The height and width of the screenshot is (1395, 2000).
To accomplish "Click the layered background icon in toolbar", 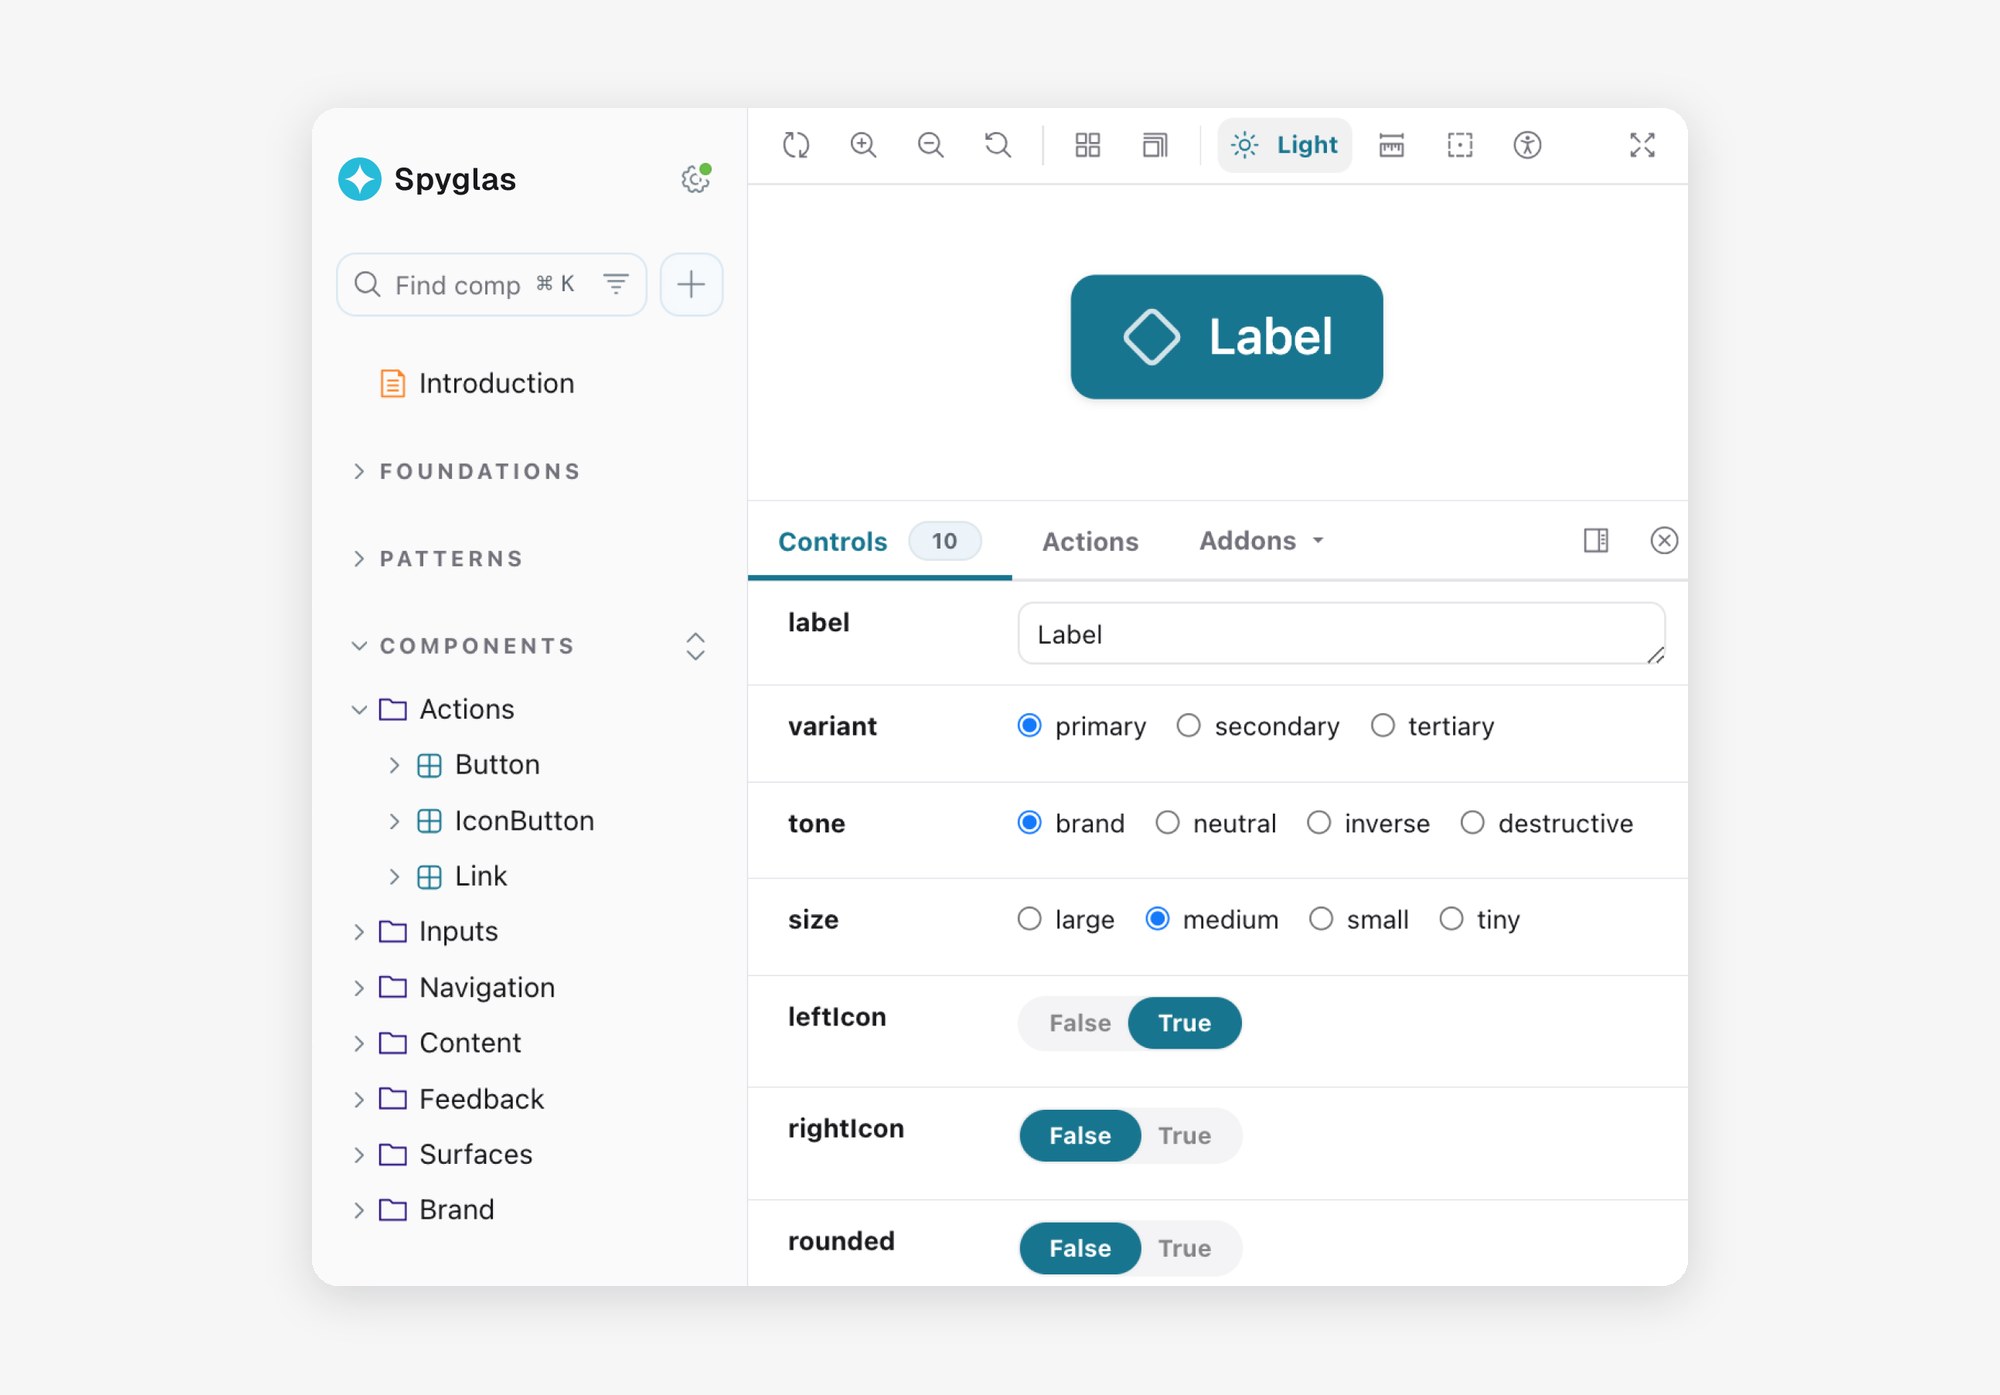I will click(1155, 145).
